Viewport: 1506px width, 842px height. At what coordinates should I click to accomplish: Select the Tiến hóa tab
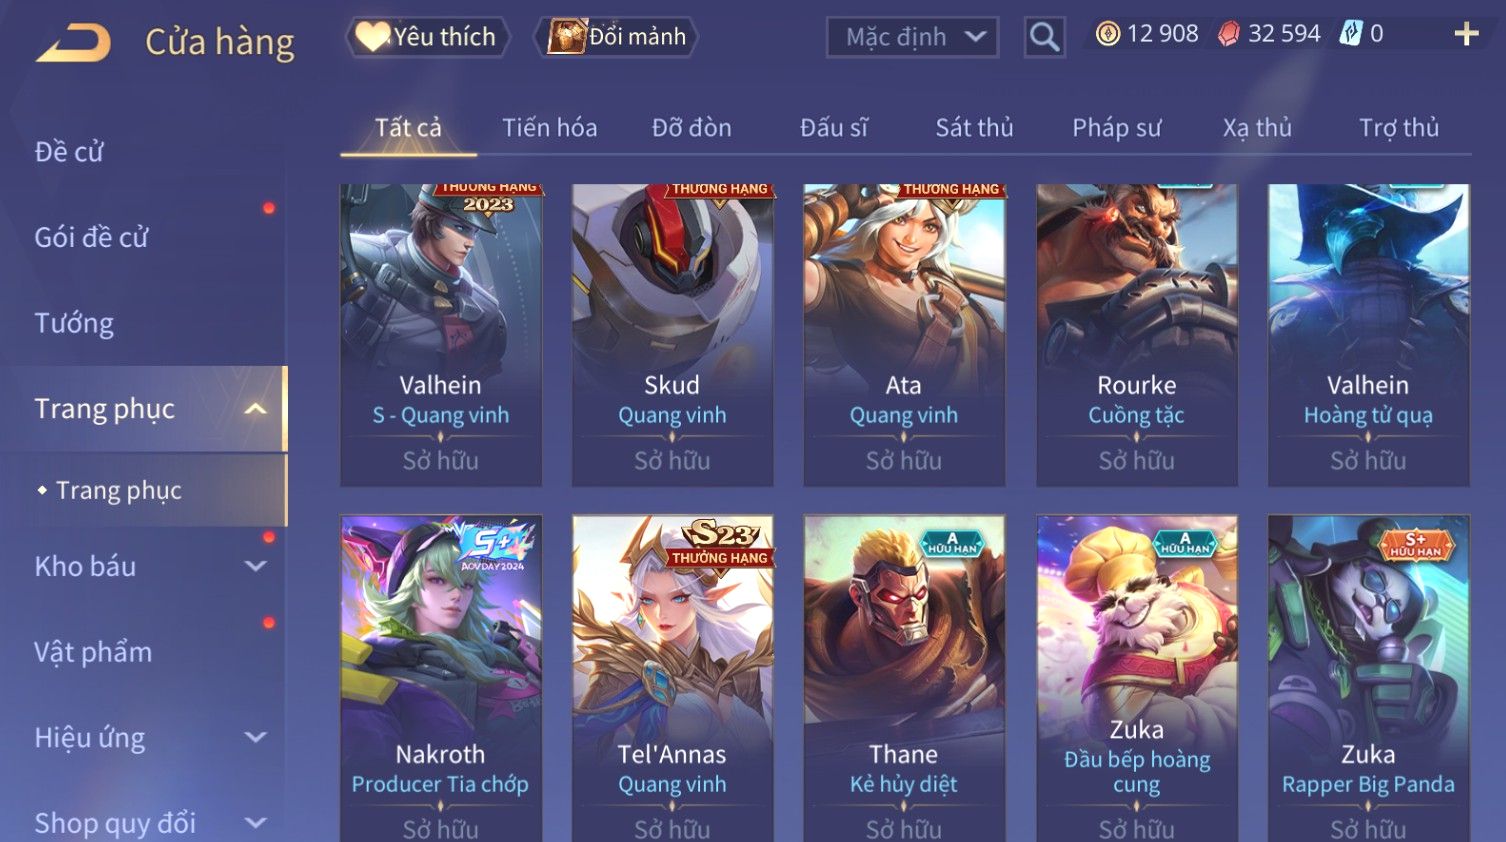549,128
